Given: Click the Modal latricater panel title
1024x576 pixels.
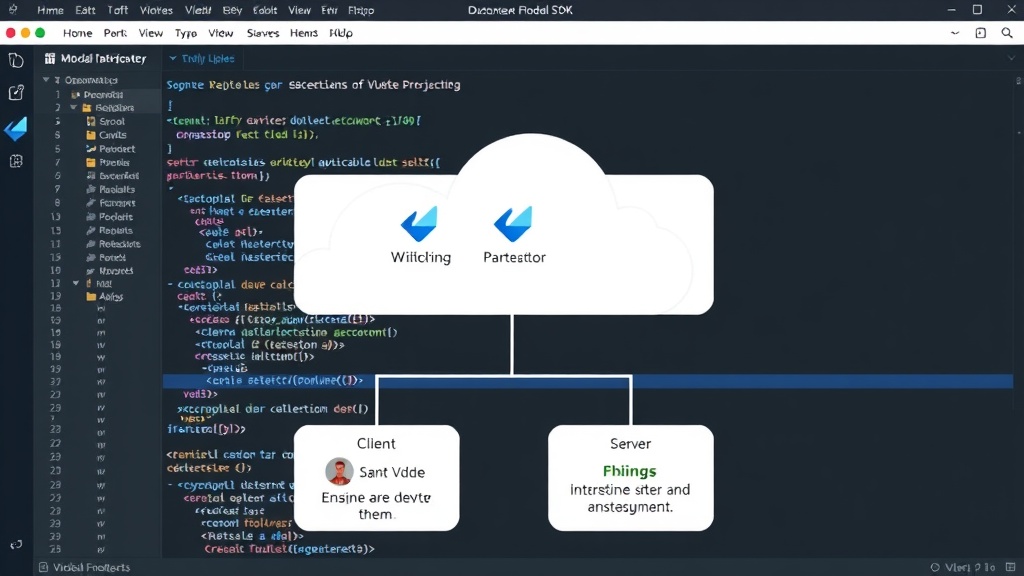Looking at the screenshot, I should pyautogui.click(x=103, y=58).
